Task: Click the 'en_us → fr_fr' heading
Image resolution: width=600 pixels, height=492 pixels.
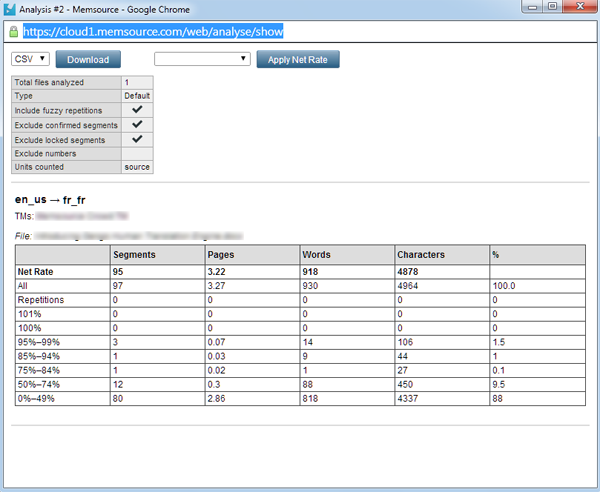Action: [x=50, y=200]
